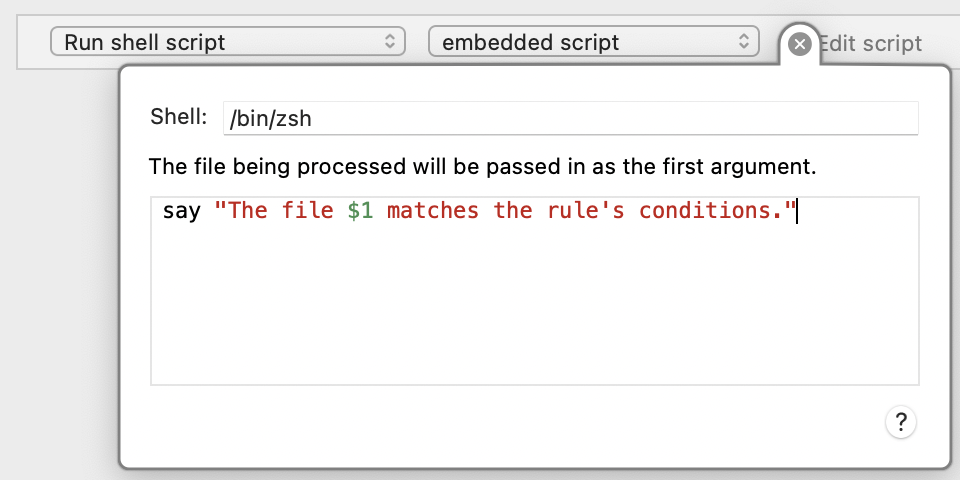The image size is (960, 480).
Task: Click the word matches in the script
Action: tap(433, 211)
